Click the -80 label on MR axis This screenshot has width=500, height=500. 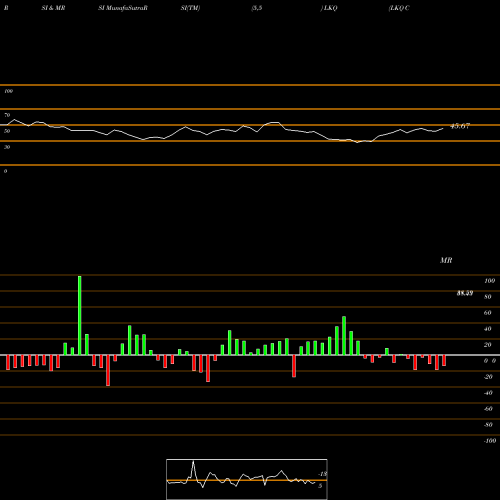coord(488,425)
